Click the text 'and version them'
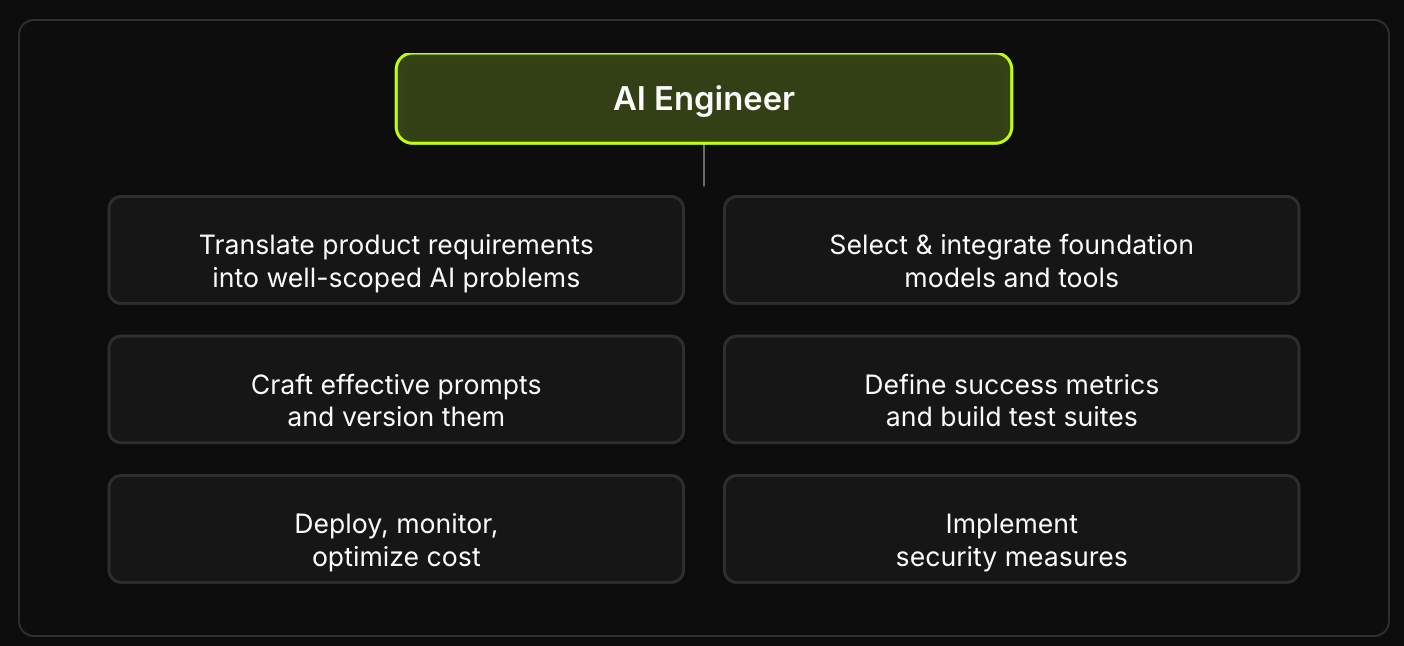 [396, 417]
